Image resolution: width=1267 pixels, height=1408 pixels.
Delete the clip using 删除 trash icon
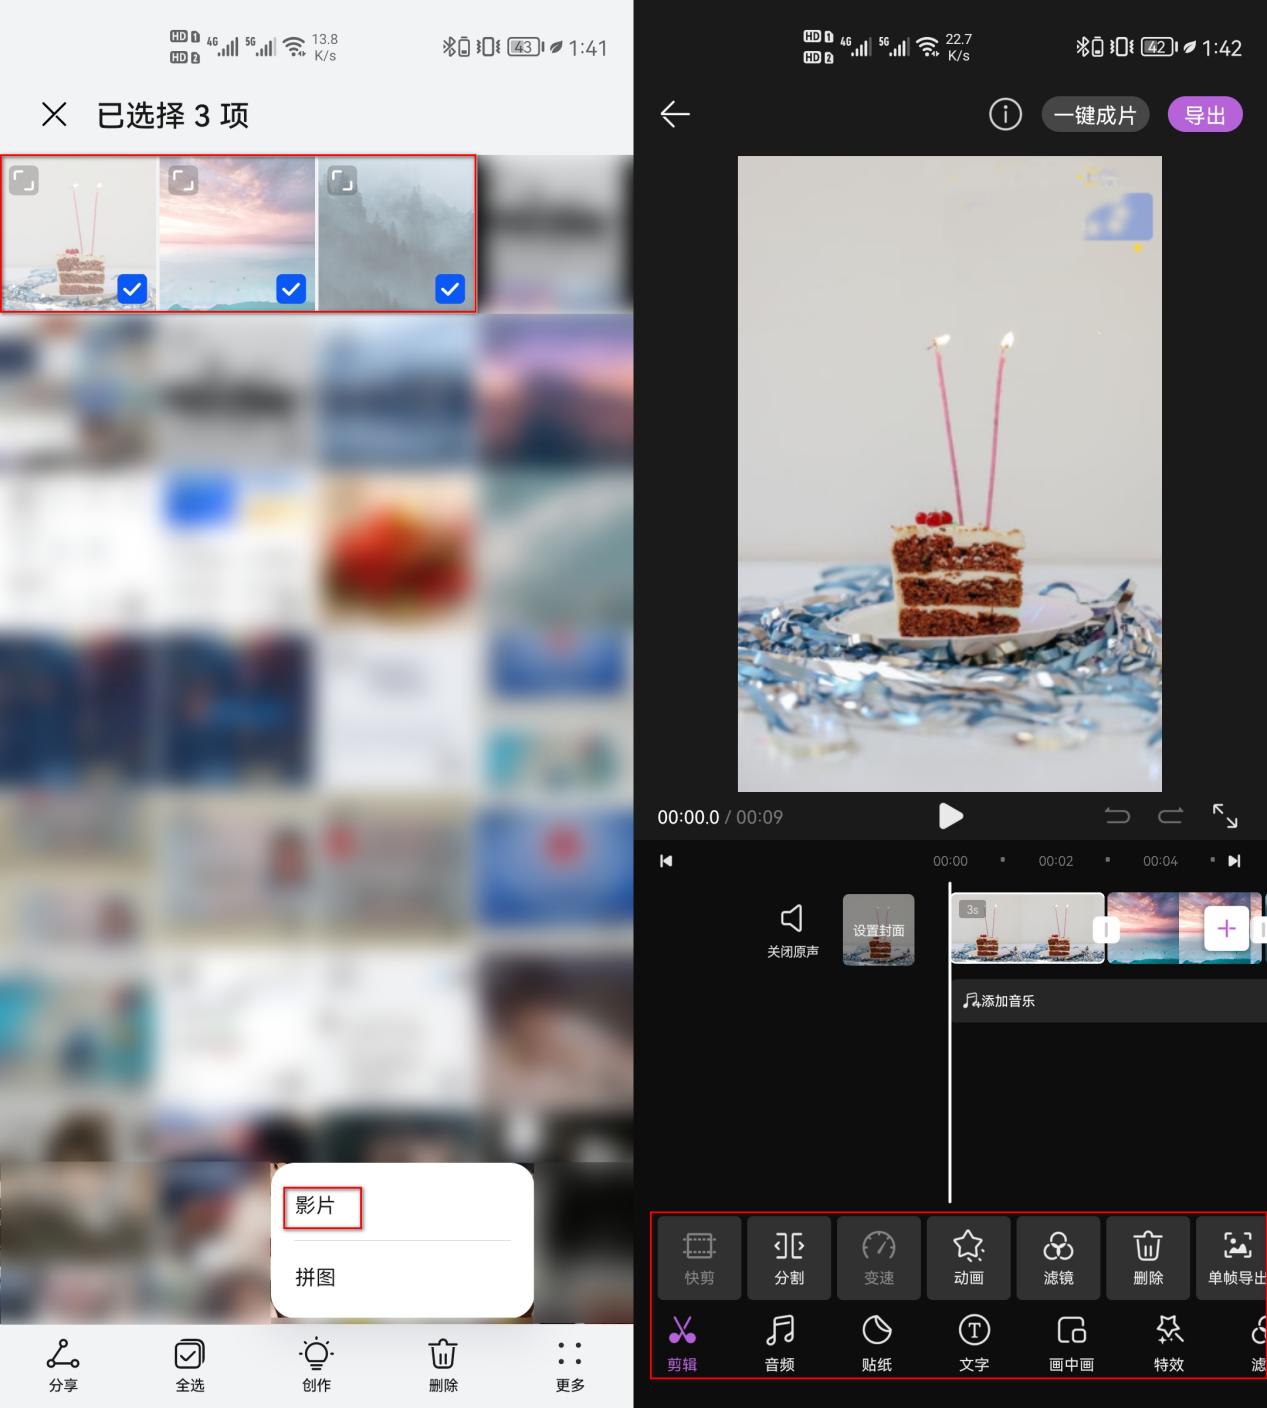coord(1147,1258)
